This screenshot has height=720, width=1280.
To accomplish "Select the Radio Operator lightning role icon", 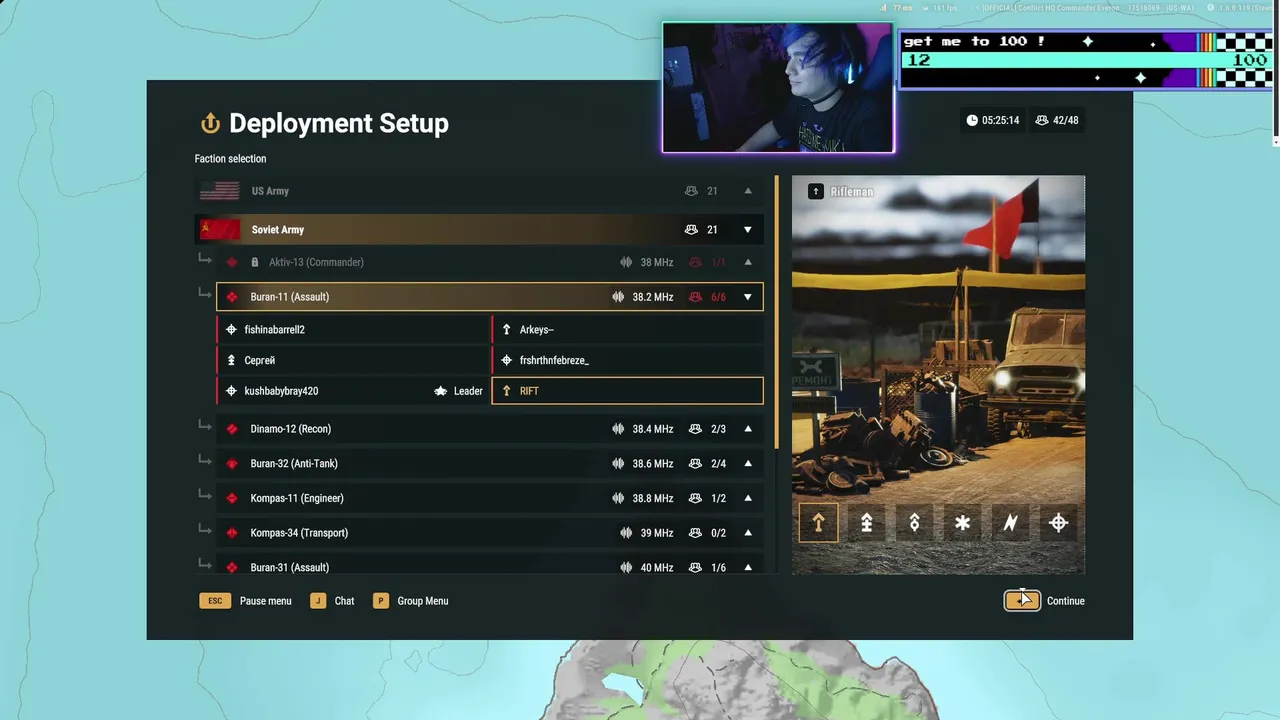I will tap(1010, 522).
